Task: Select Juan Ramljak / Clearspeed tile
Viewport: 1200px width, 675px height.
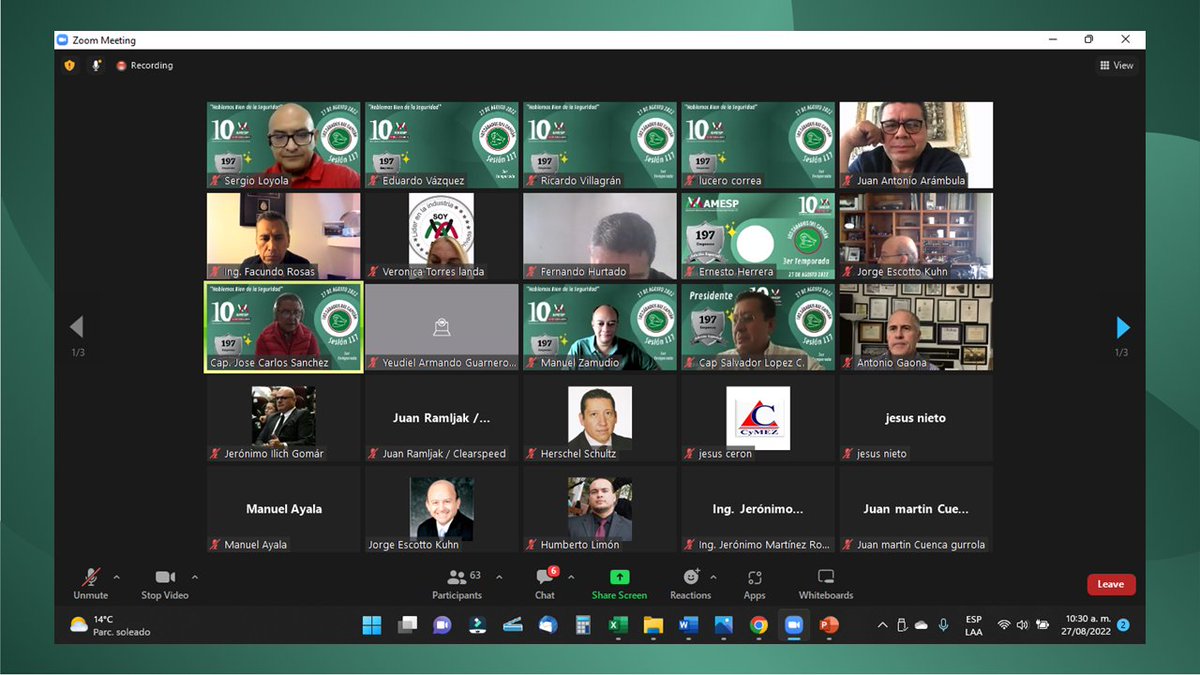Action: (x=442, y=418)
